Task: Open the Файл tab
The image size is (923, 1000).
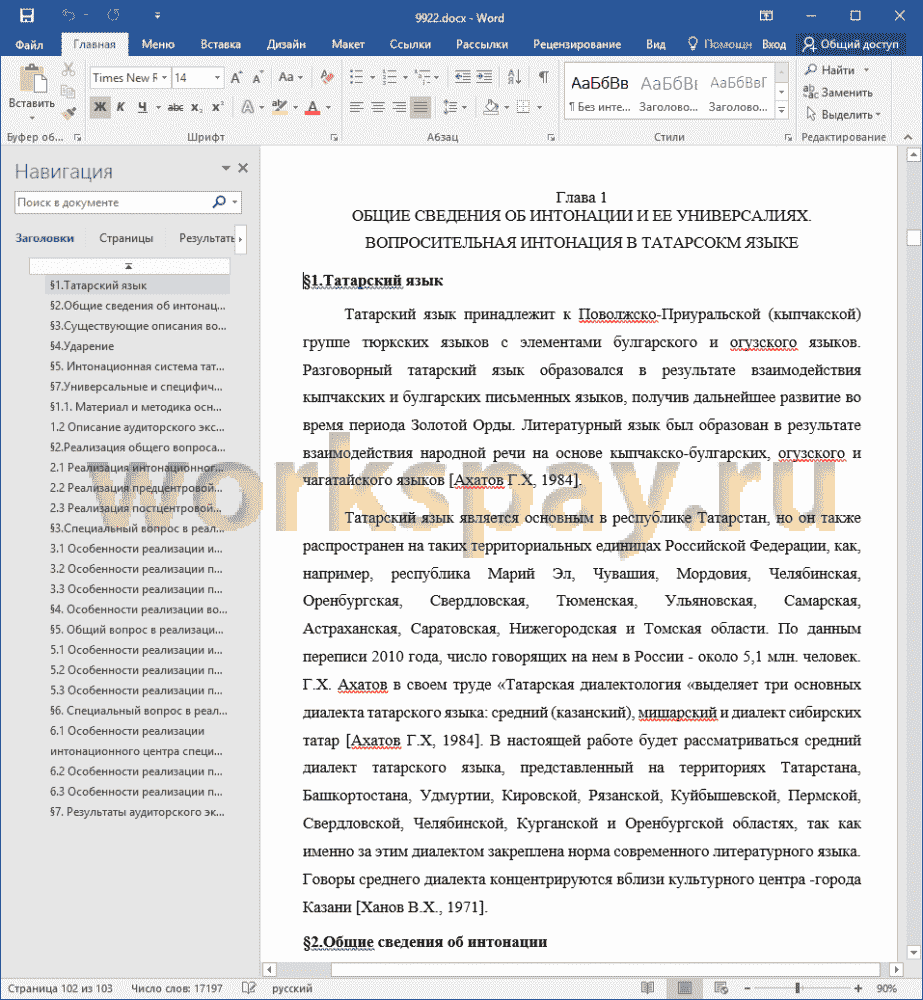Action: click(29, 45)
